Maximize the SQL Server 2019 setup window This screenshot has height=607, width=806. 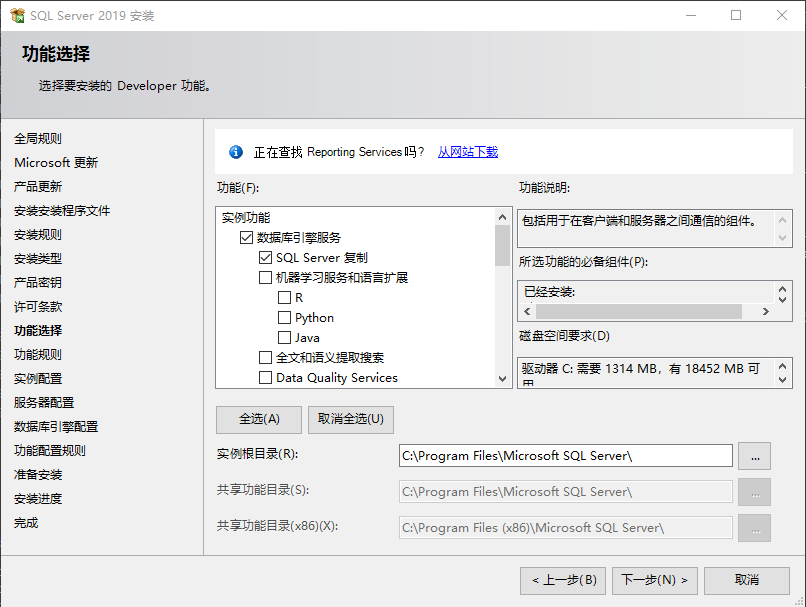[736, 15]
